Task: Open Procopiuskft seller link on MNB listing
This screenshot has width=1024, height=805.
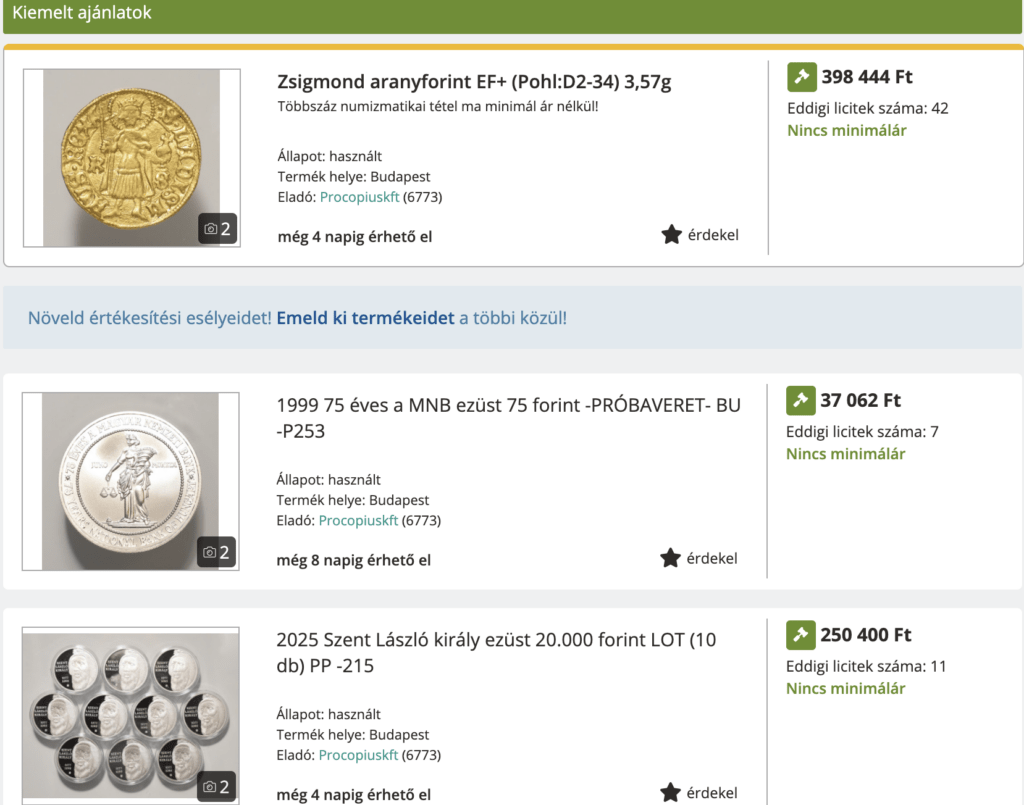Action: click(x=358, y=520)
